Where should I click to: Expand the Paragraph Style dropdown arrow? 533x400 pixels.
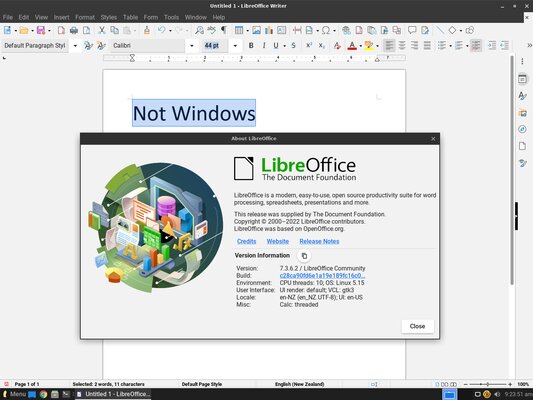[x=75, y=46]
